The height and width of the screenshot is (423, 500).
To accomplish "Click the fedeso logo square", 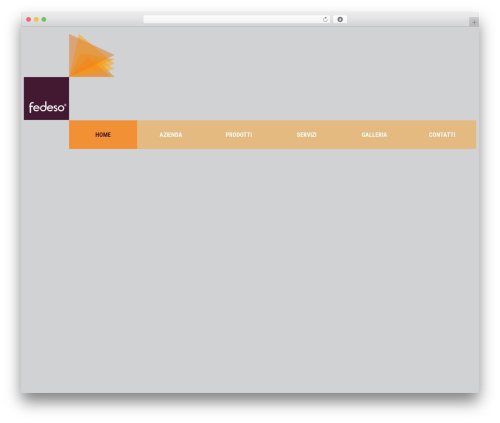I will (x=46, y=98).
